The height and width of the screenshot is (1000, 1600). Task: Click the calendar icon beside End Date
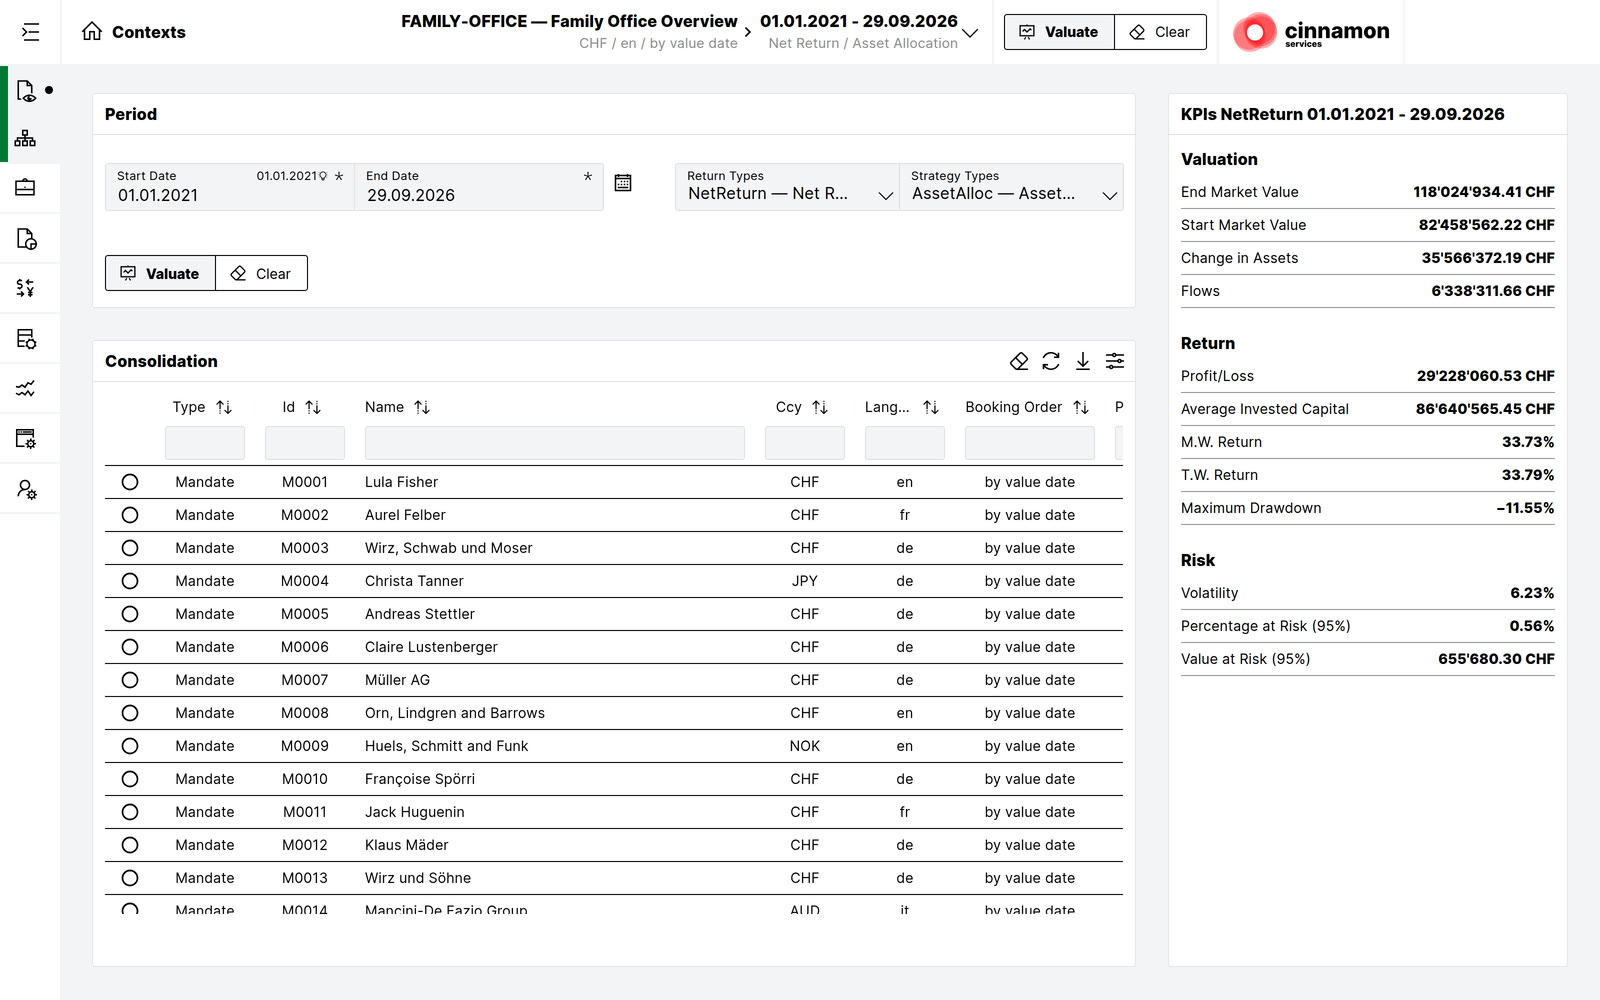pos(623,183)
